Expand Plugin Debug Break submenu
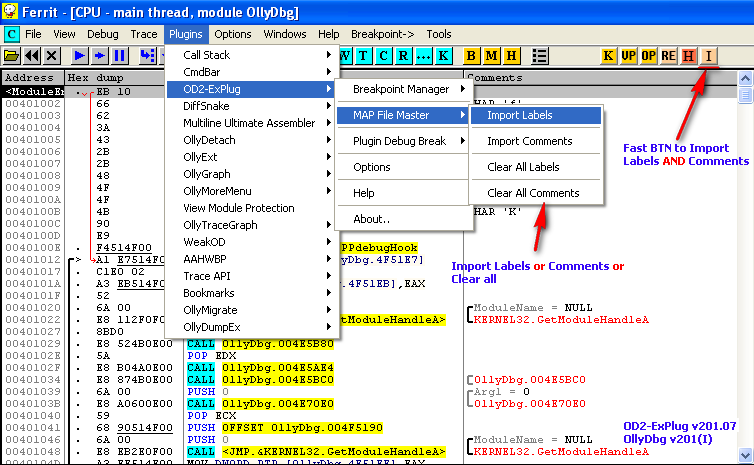 403,141
